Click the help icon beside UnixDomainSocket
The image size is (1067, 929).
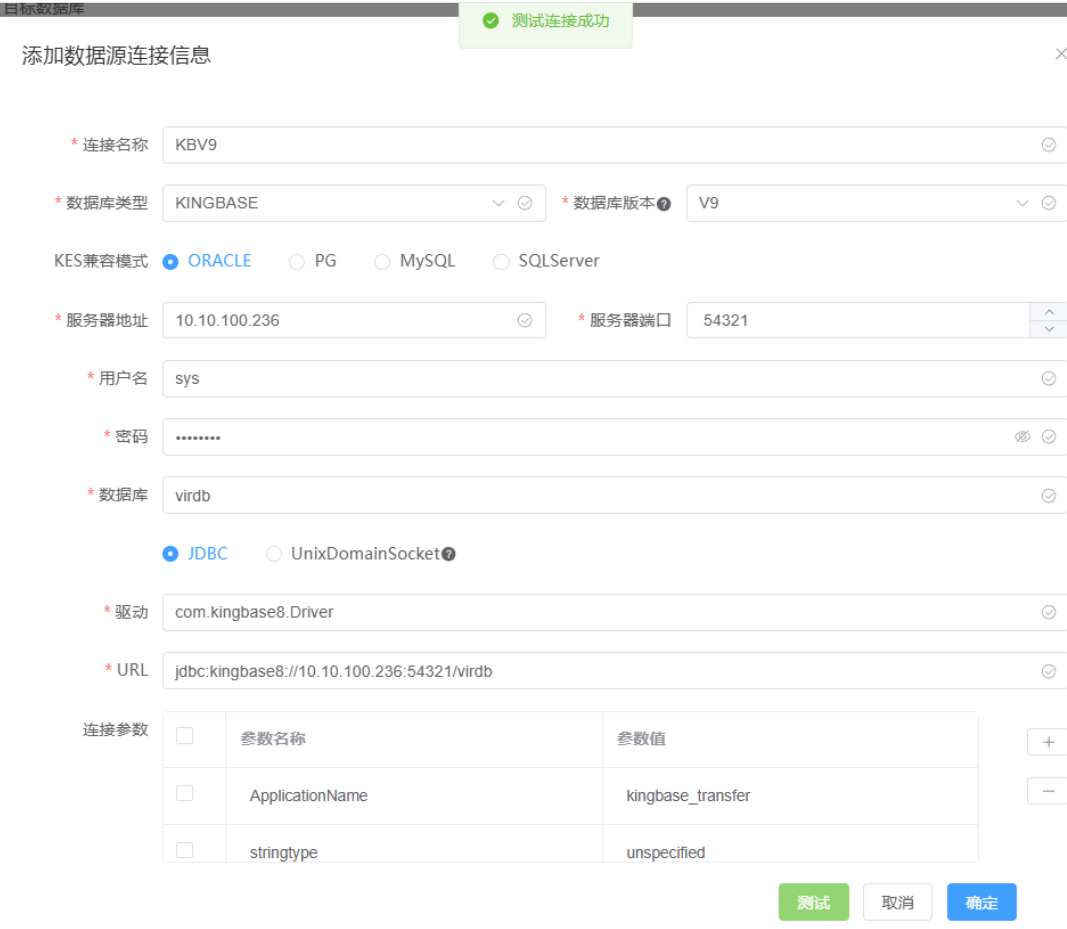click(449, 554)
